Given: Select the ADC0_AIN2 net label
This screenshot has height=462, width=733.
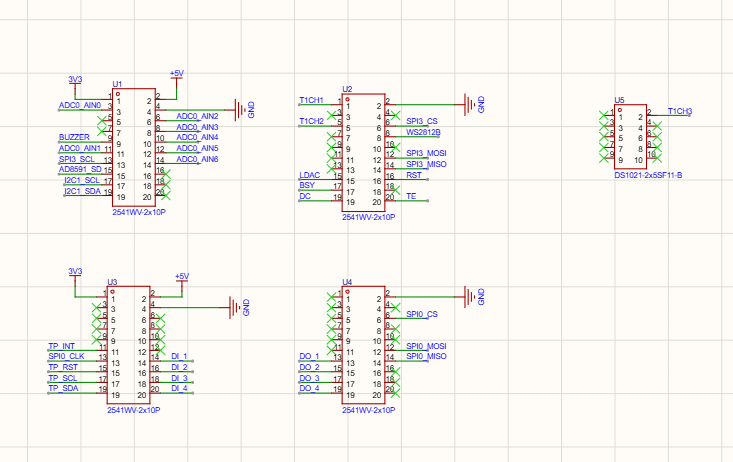Looking at the screenshot, I should 197,116.
